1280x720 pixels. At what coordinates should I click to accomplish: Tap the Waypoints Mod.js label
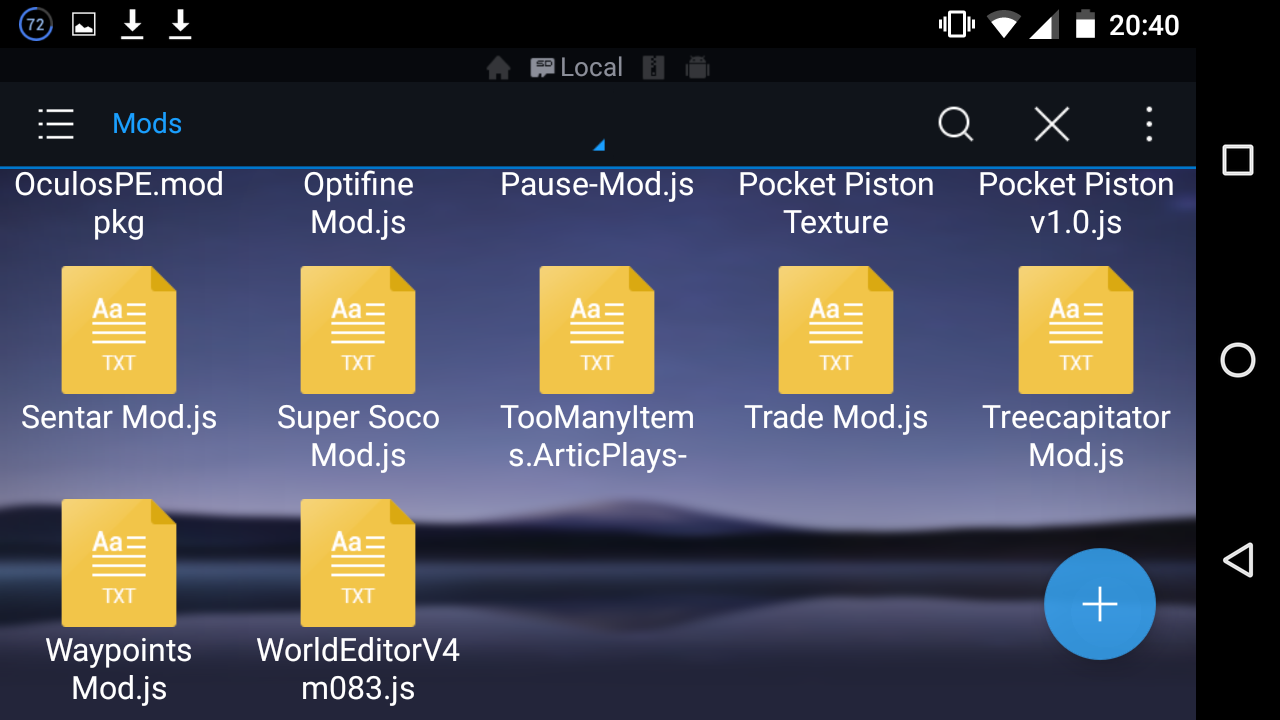(x=119, y=669)
